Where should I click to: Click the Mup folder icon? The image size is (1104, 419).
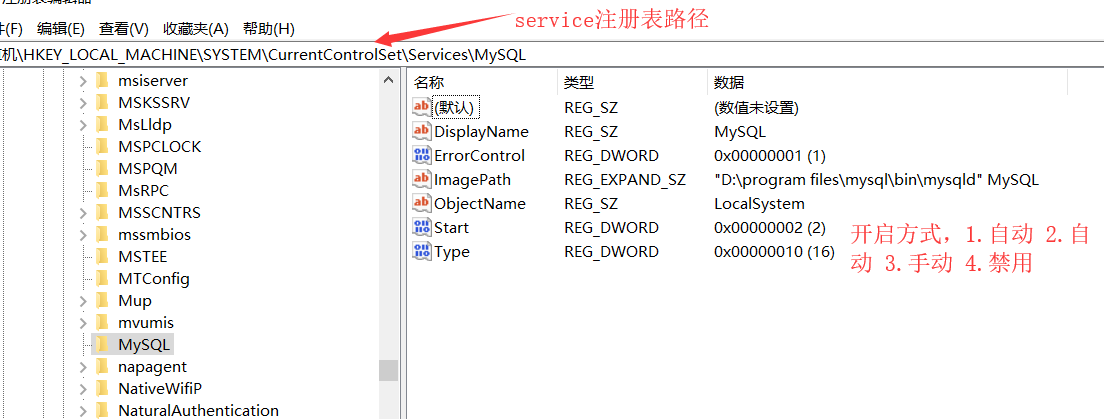click(101, 301)
